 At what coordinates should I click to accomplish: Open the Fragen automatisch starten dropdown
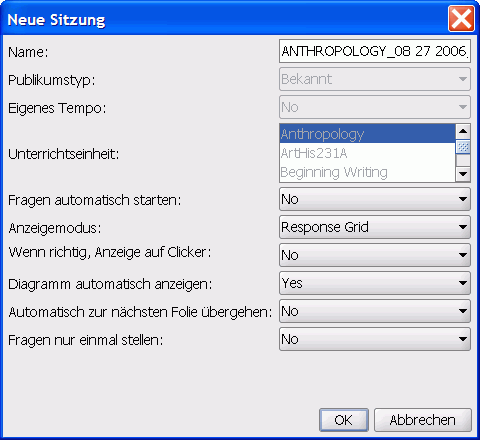point(375,199)
